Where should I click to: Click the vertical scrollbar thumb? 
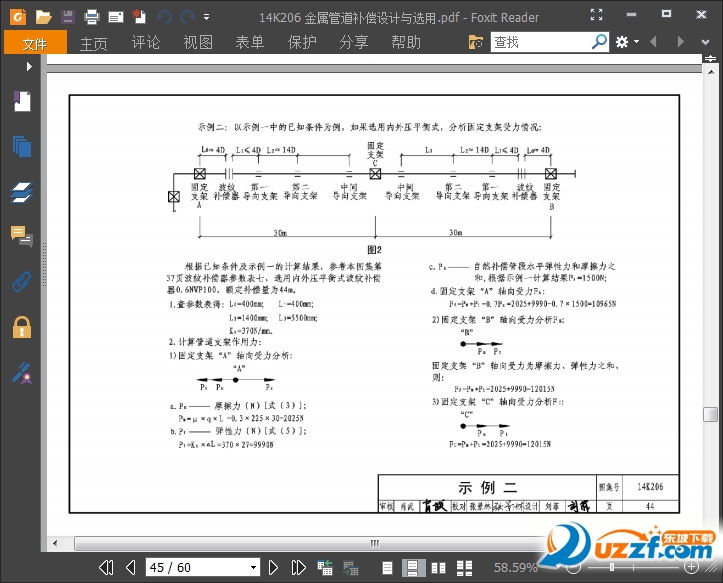pyautogui.click(x=711, y=414)
